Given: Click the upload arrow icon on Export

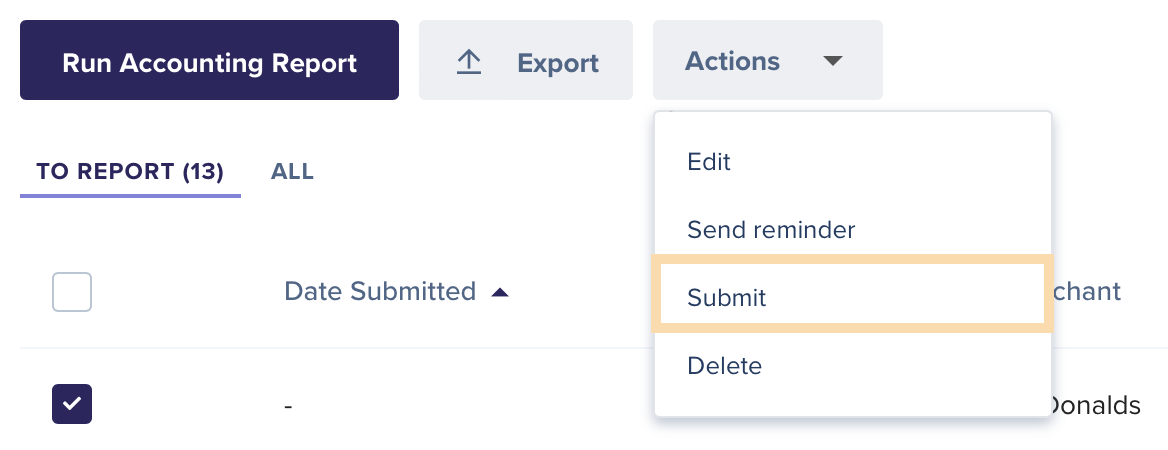Looking at the screenshot, I should [x=469, y=62].
